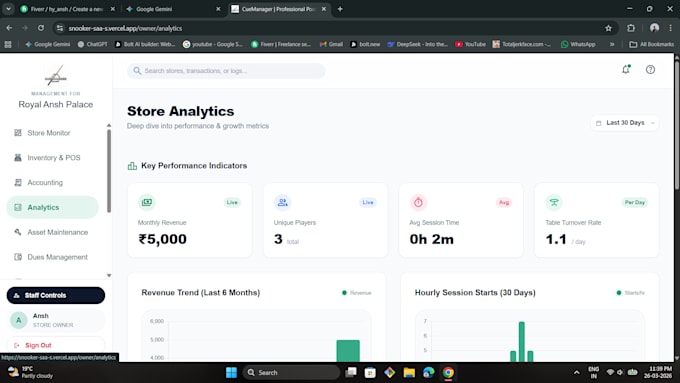680x383 pixels.
Task: Click the sidebar scrollbar thumb
Action: [x=109, y=171]
